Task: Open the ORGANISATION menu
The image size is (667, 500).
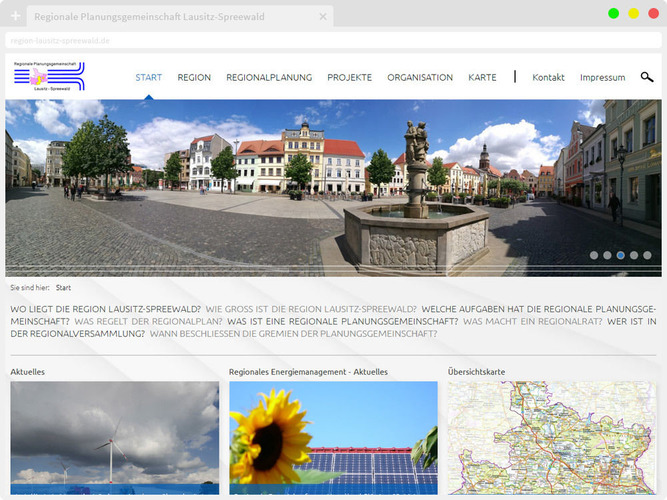Action: tap(420, 77)
